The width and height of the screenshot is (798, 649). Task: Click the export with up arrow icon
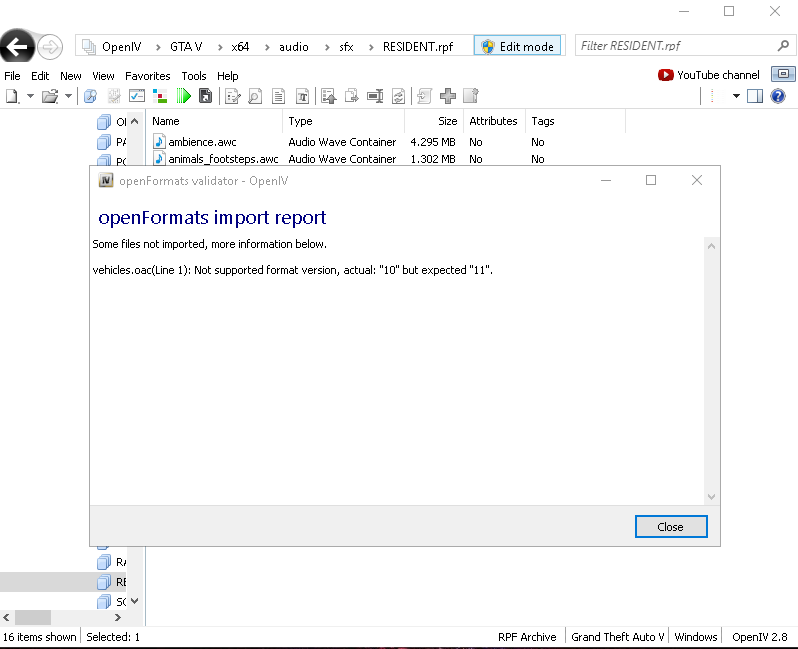point(329,96)
